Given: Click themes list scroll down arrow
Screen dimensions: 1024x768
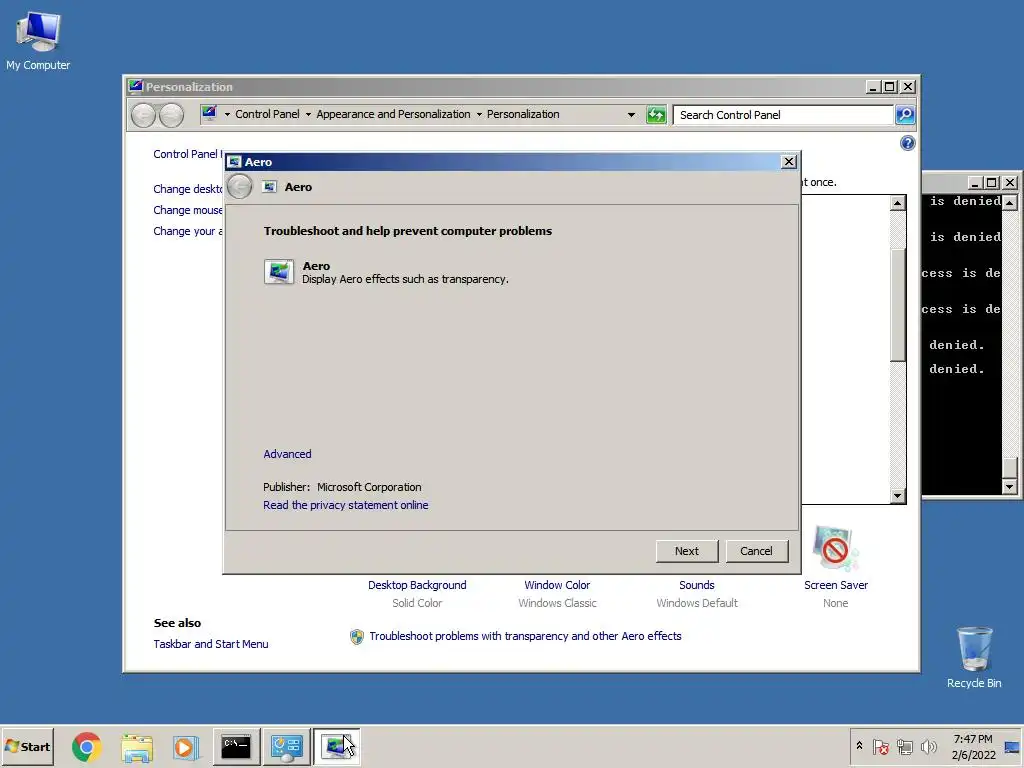Looking at the screenshot, I should [897, 496].
